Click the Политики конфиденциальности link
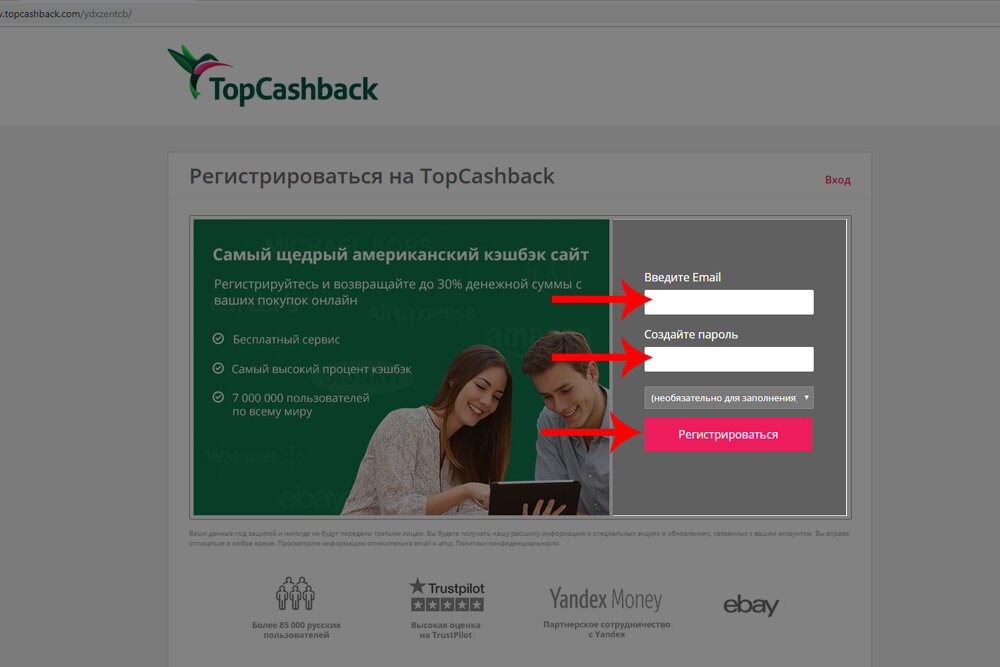 point(507,543)
